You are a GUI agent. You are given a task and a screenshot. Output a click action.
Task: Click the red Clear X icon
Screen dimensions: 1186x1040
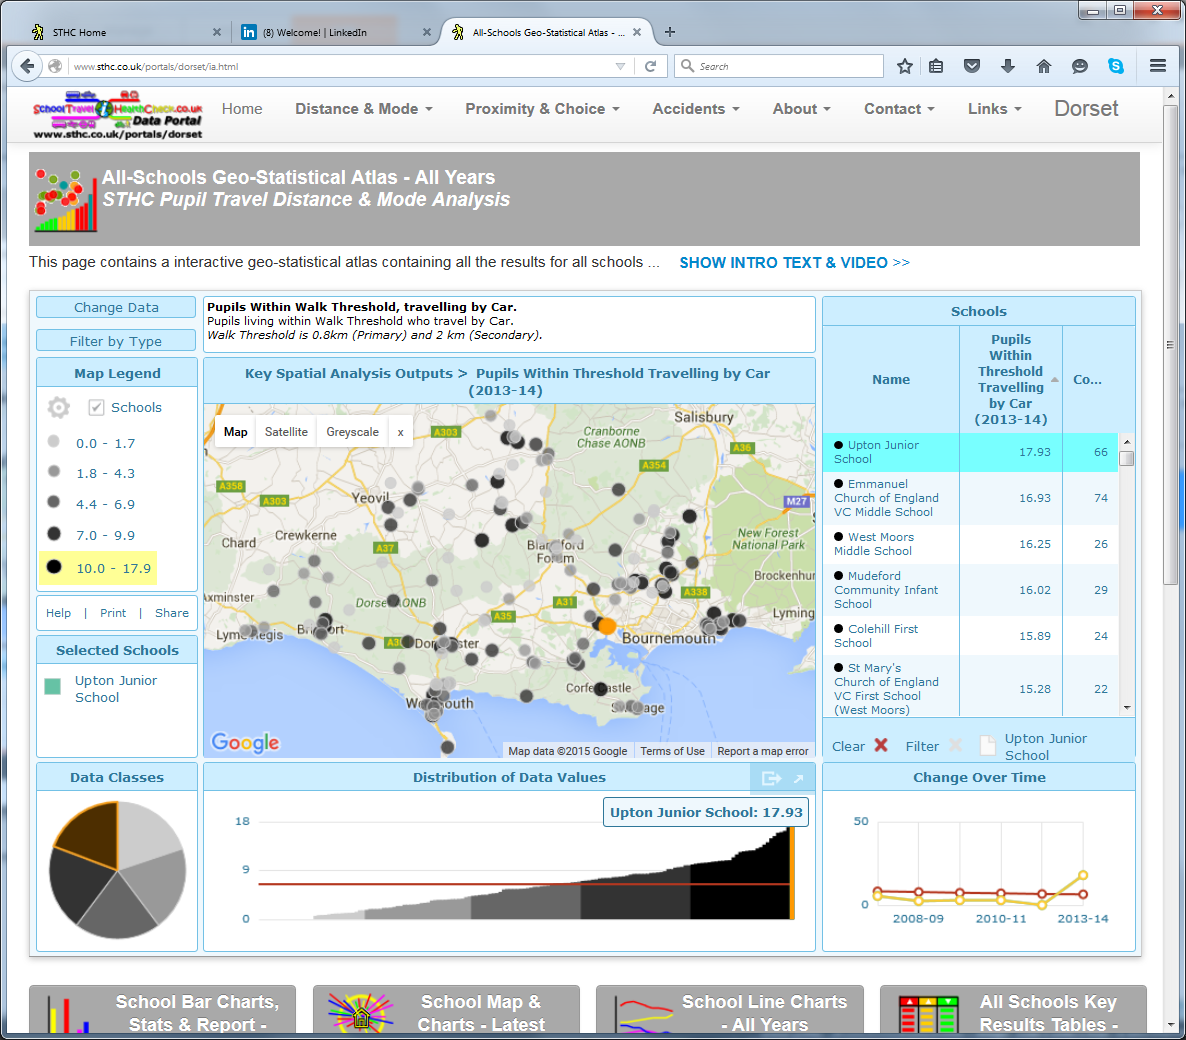click(880, 745)
